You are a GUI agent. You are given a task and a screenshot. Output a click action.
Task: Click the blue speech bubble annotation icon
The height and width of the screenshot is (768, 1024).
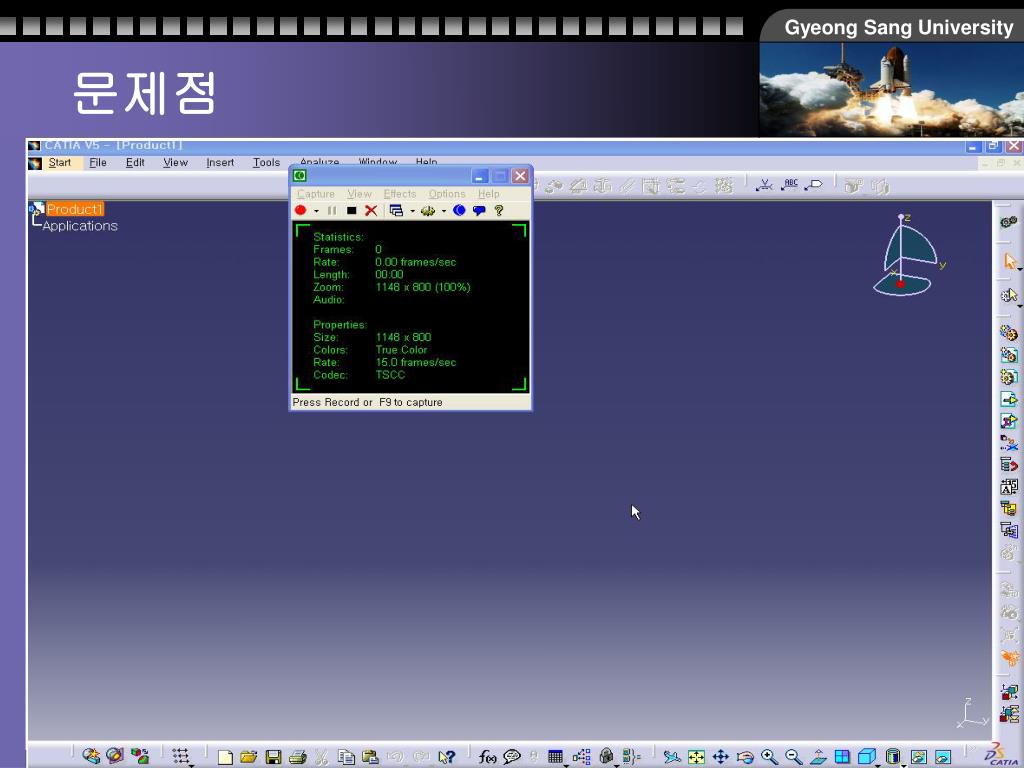click(x=479, y=210)
